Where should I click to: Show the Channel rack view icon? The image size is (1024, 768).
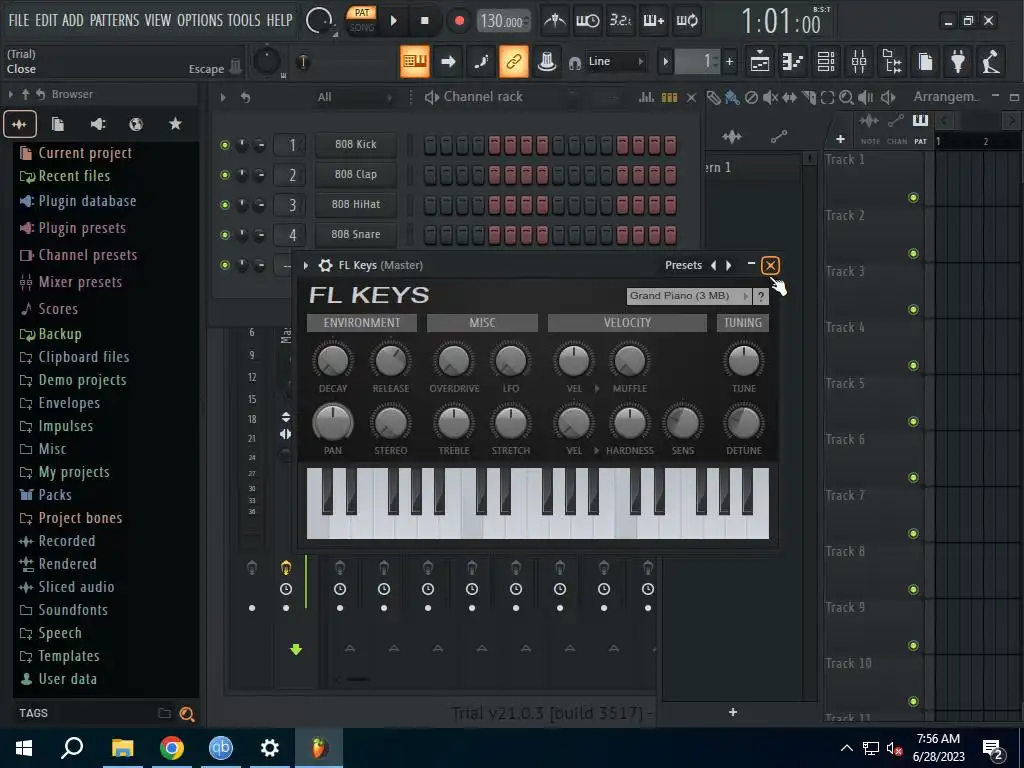pyautogui.click(x=825, y=62)
